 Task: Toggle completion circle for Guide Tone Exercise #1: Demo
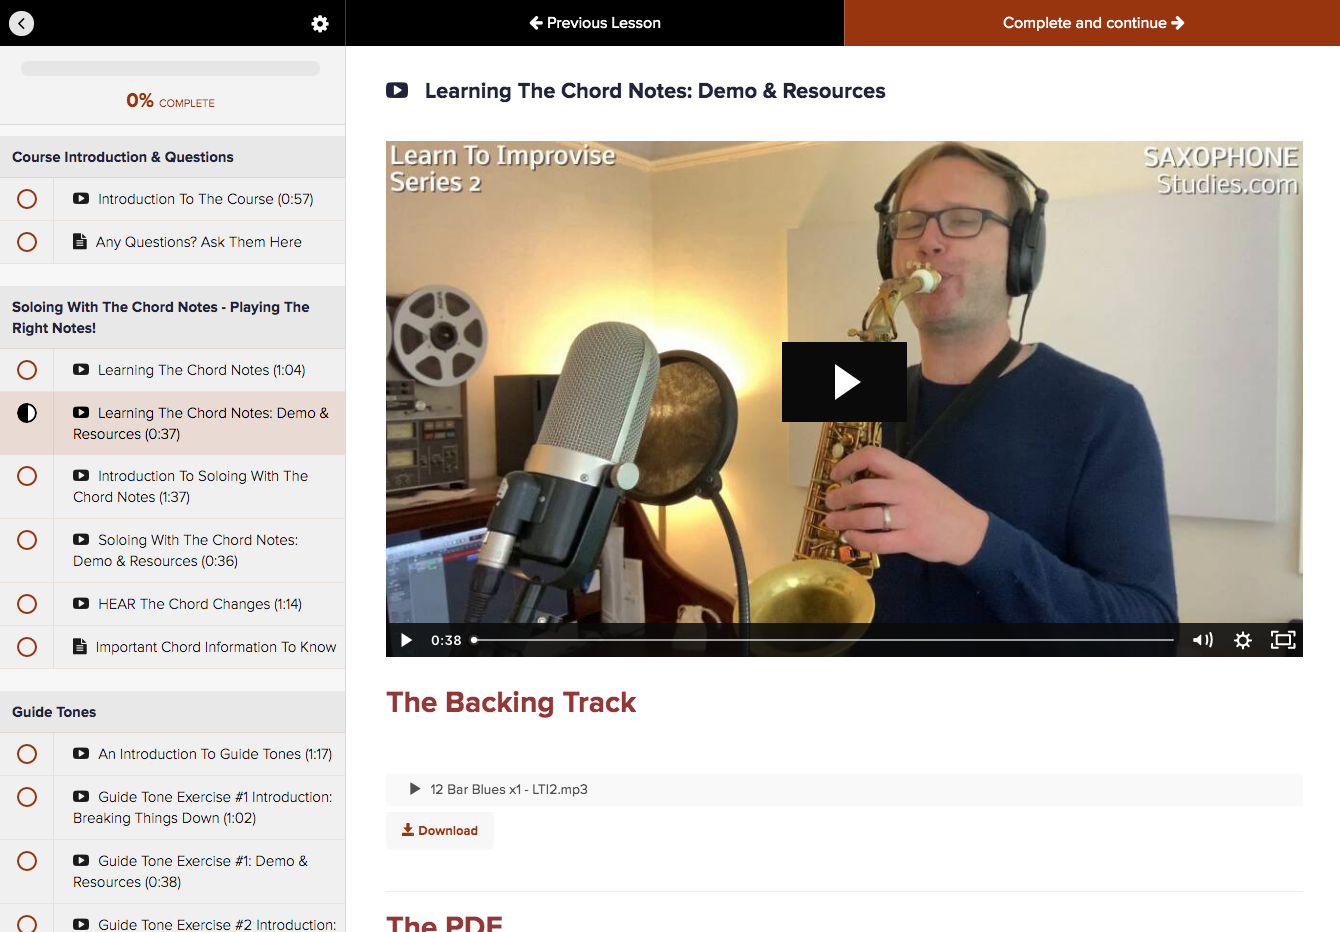coord(27,861)
